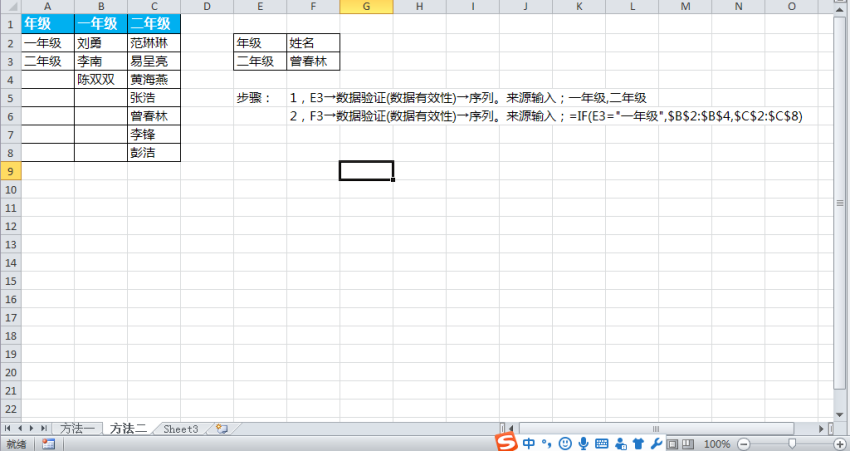This screenshot has height=451, width=850.
Task: Go to first sheet with navigation arrow
Action: [8, 429]
